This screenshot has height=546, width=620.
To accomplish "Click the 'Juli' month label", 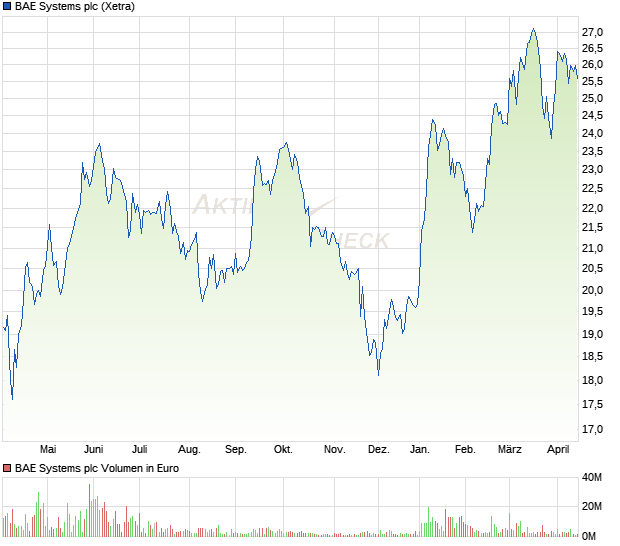I will [140, 450].
